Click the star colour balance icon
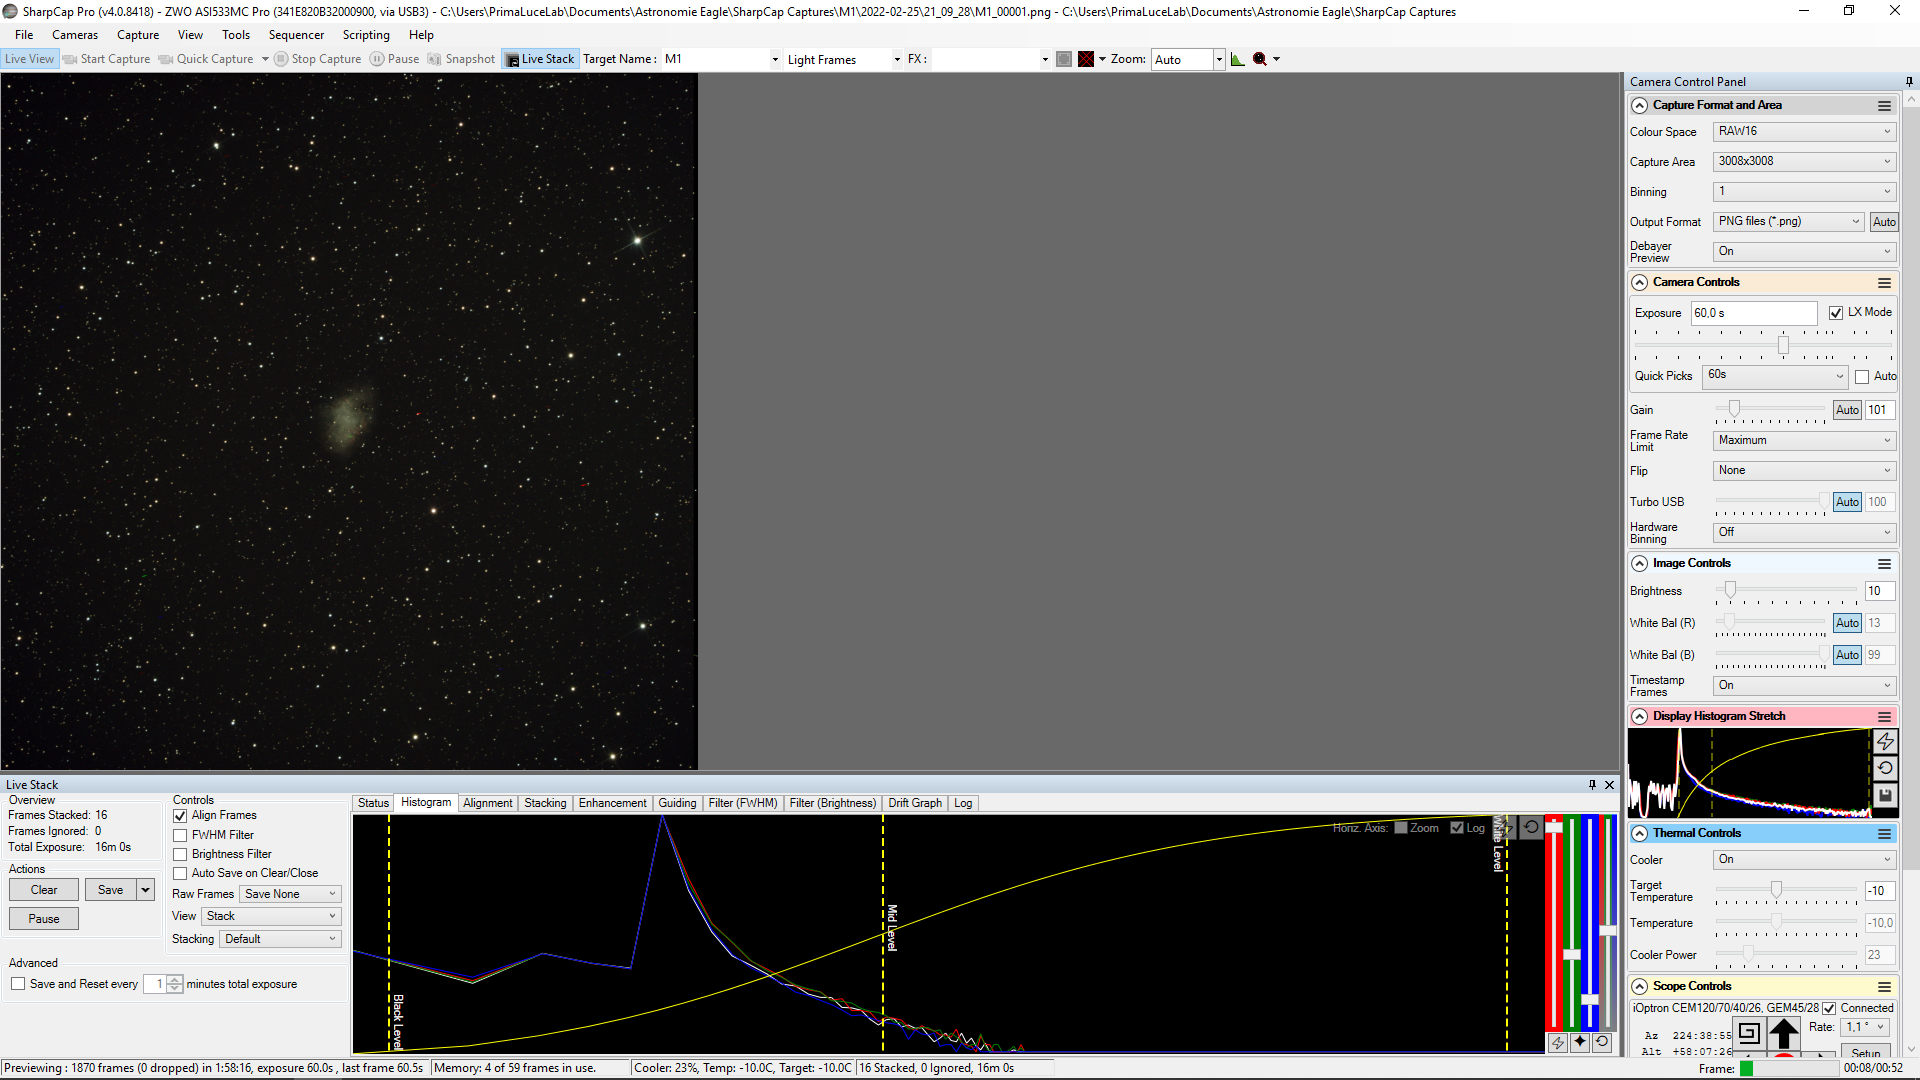 coord(1580,1042)
